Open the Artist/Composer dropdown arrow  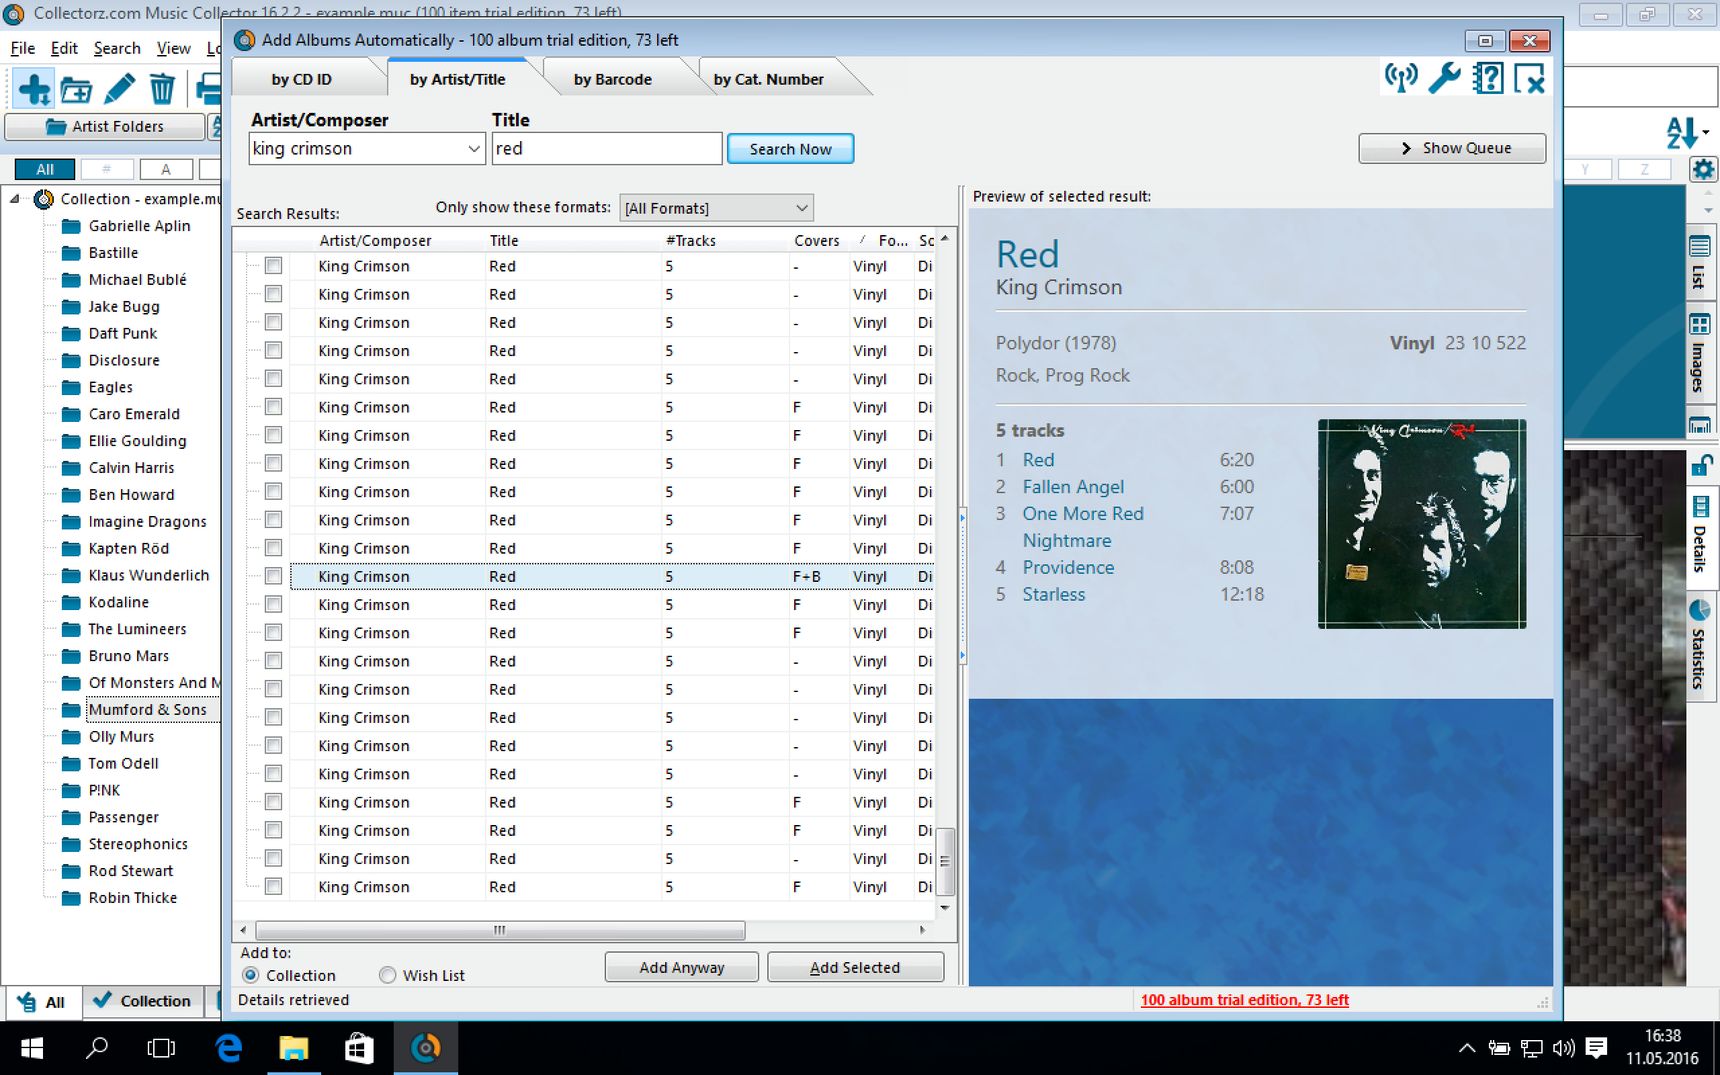tap(474, 149)
